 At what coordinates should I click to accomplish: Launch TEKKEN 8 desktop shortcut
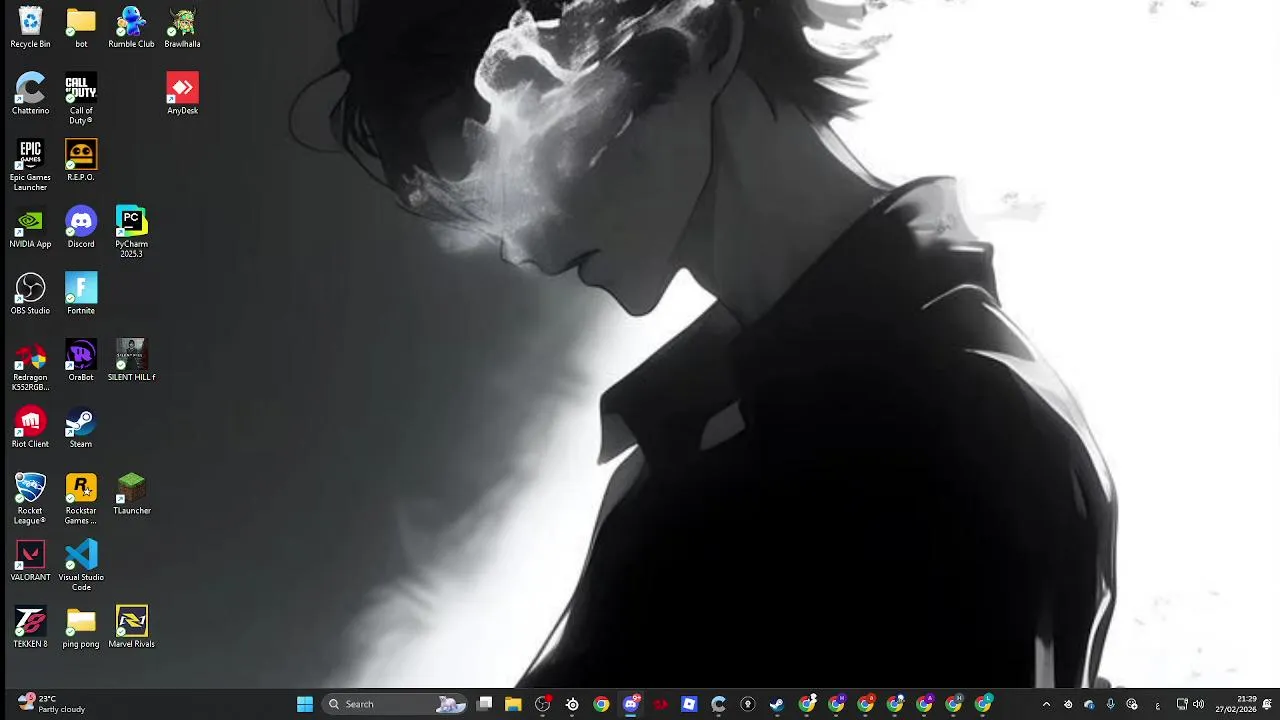click(x=30, y=627)
